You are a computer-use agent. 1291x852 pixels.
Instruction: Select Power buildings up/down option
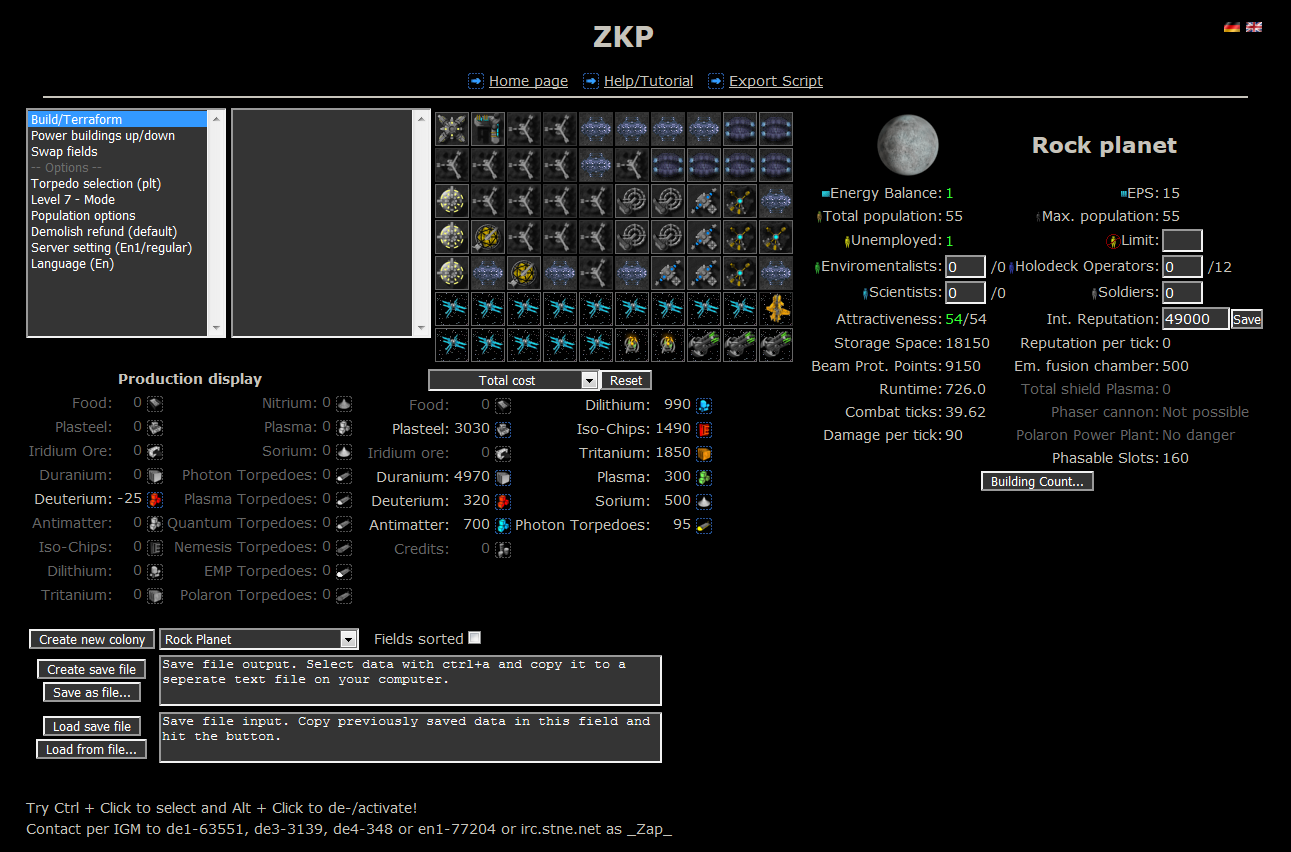coord(103,136)
